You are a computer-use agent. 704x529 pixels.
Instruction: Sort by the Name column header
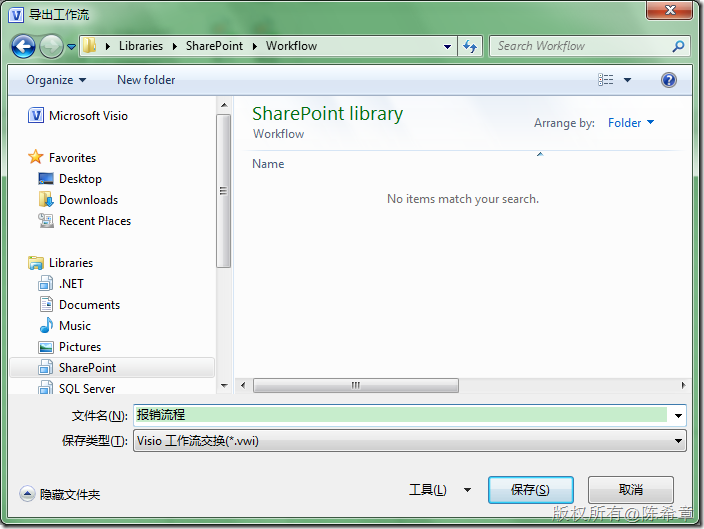268,164
